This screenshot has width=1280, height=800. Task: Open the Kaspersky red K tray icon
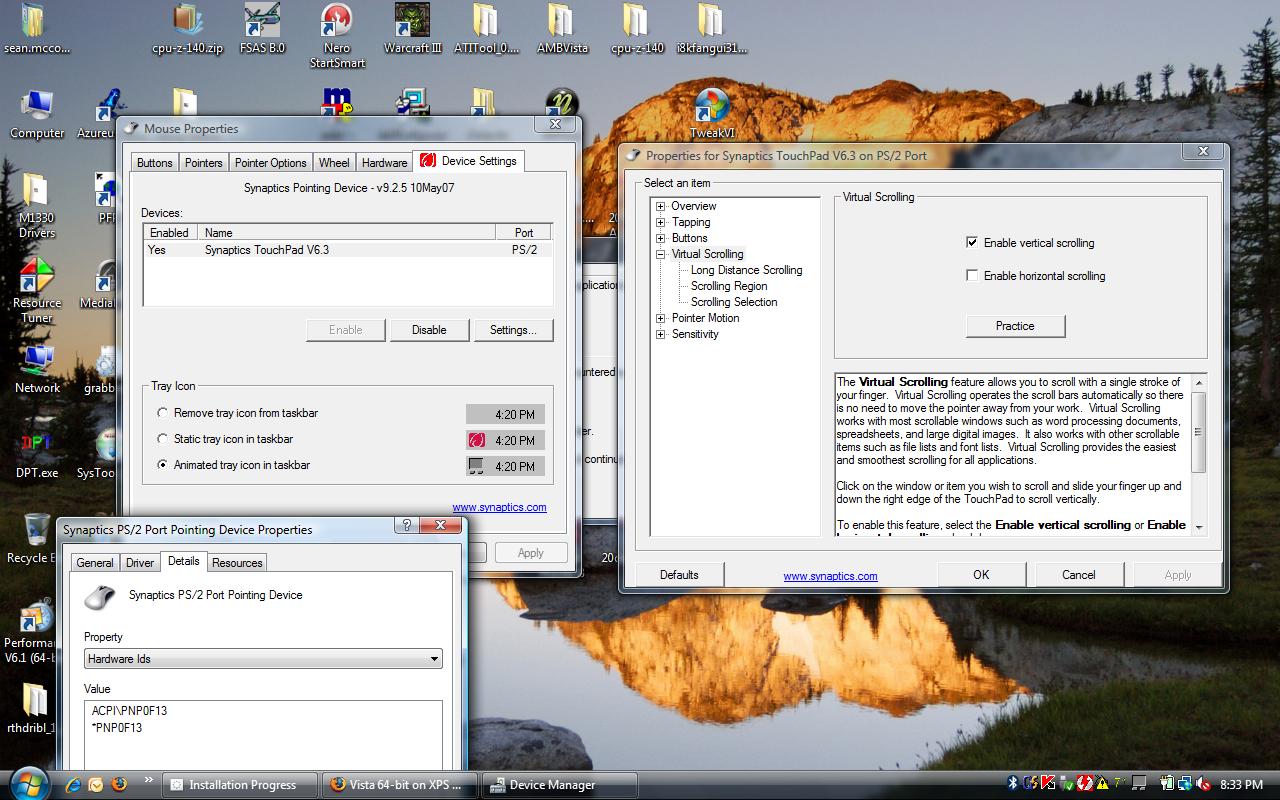click(x=1048, y=784)
